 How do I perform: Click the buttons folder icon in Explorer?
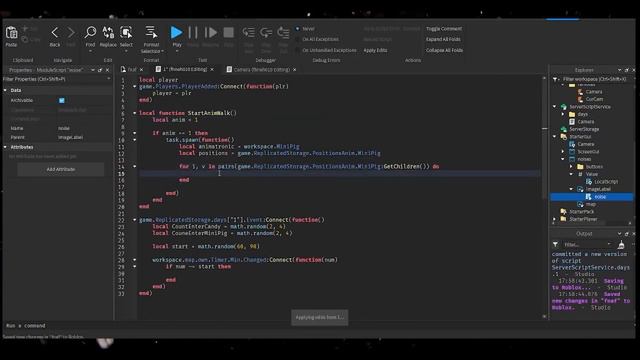tap(580, 167)
